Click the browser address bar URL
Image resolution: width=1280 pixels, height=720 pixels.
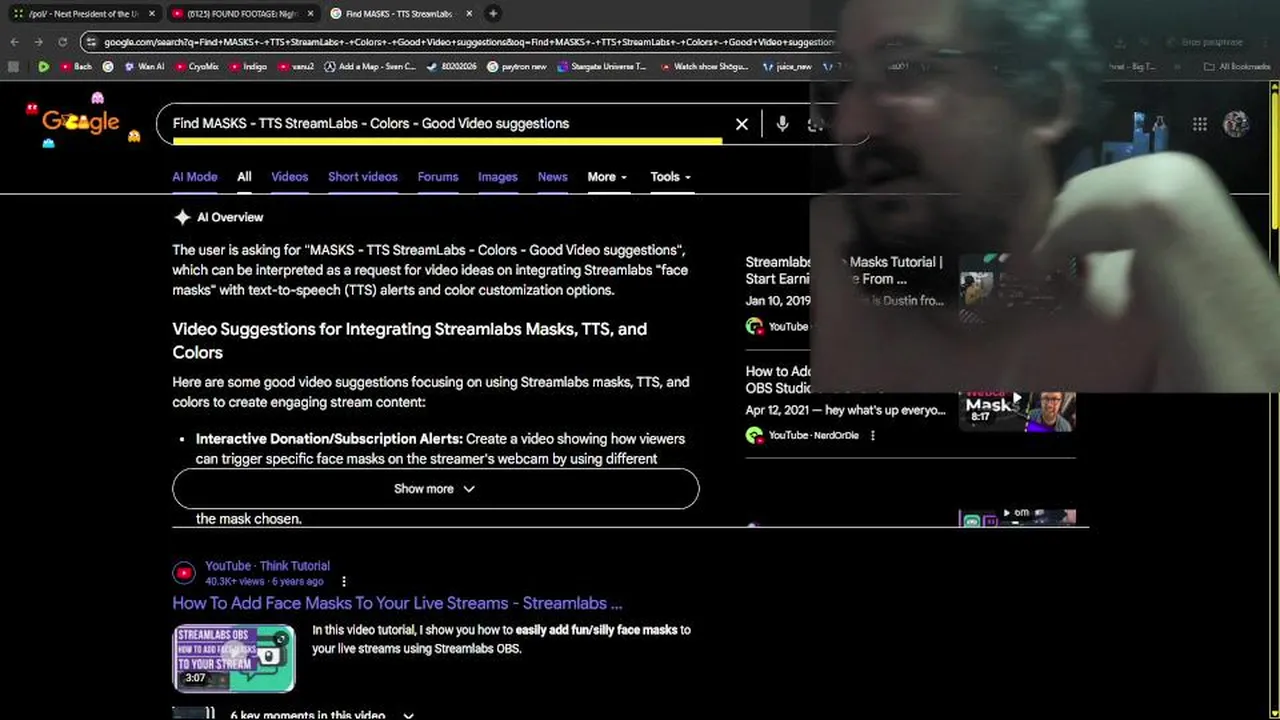coord(468,42)
